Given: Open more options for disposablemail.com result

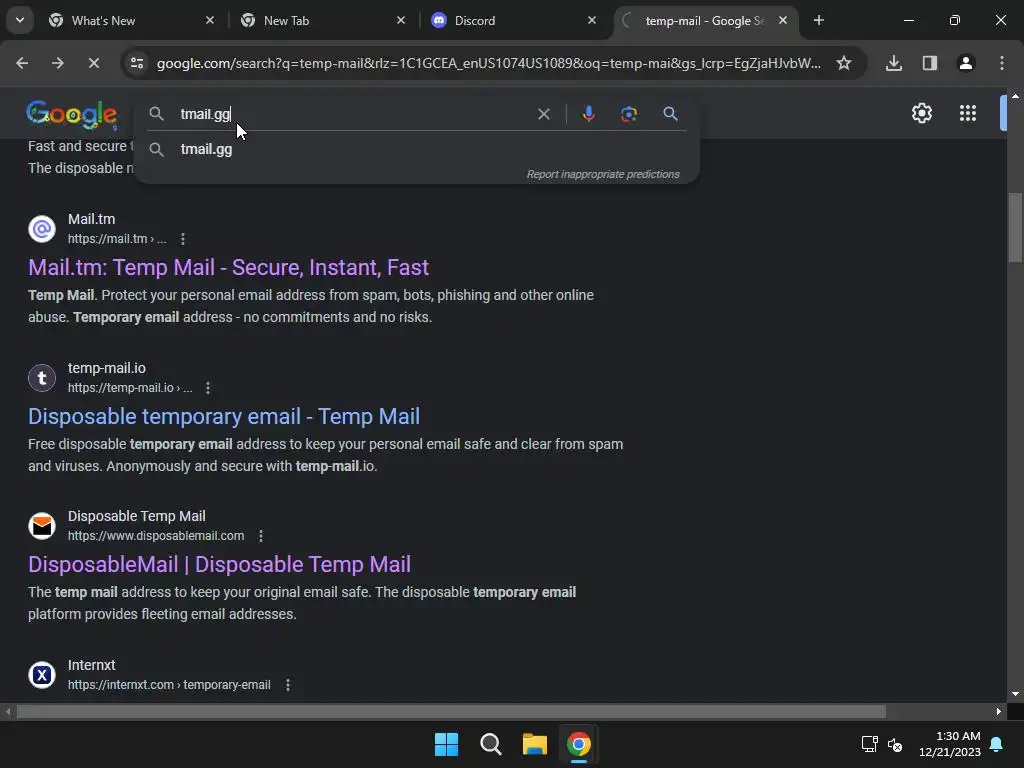Looking at the screenshot, I should [x=261, y=536].
